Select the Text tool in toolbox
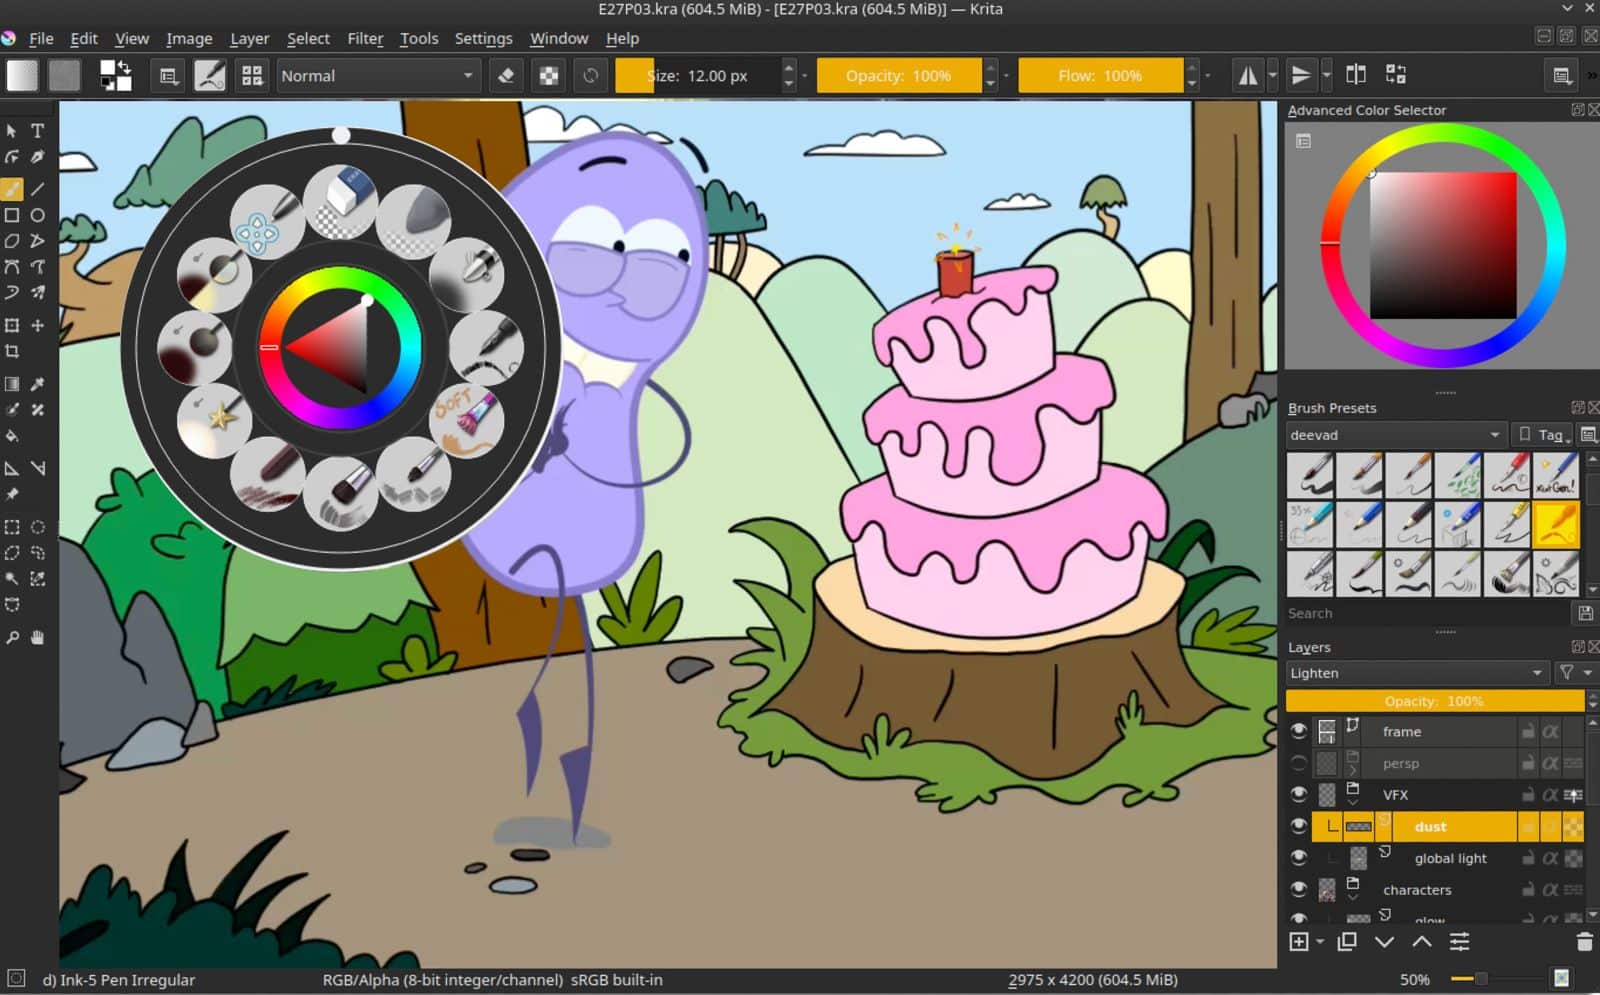The width and height of the screenshot is (1600, 995). click(x=37, y=131)
